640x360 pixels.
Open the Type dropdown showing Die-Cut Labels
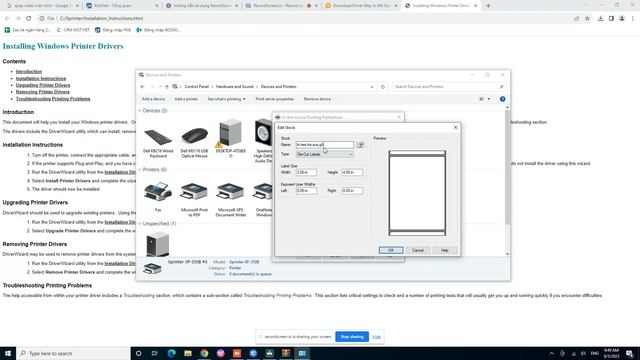[325, 154]
